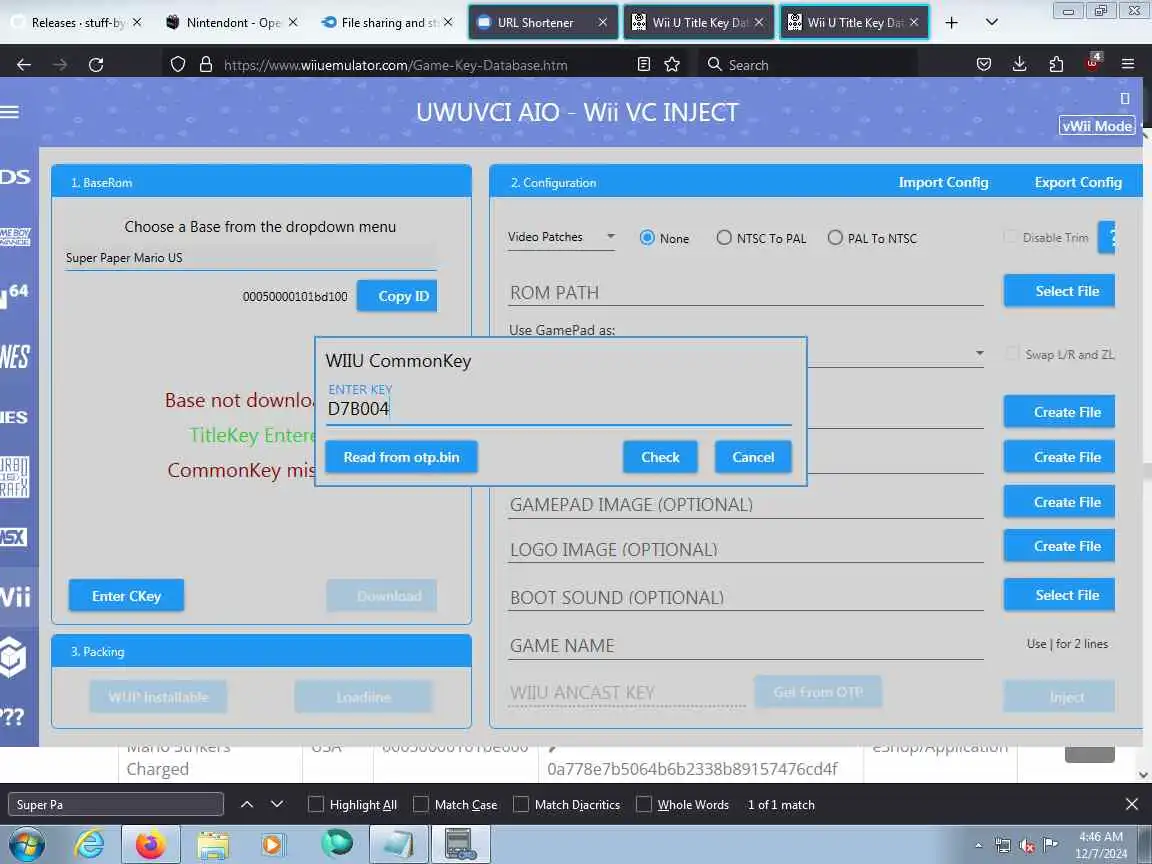Viewport: 1152px width, 864px height.
Task: Enable Whole Words in find bar
Action: tap(644, 804)
